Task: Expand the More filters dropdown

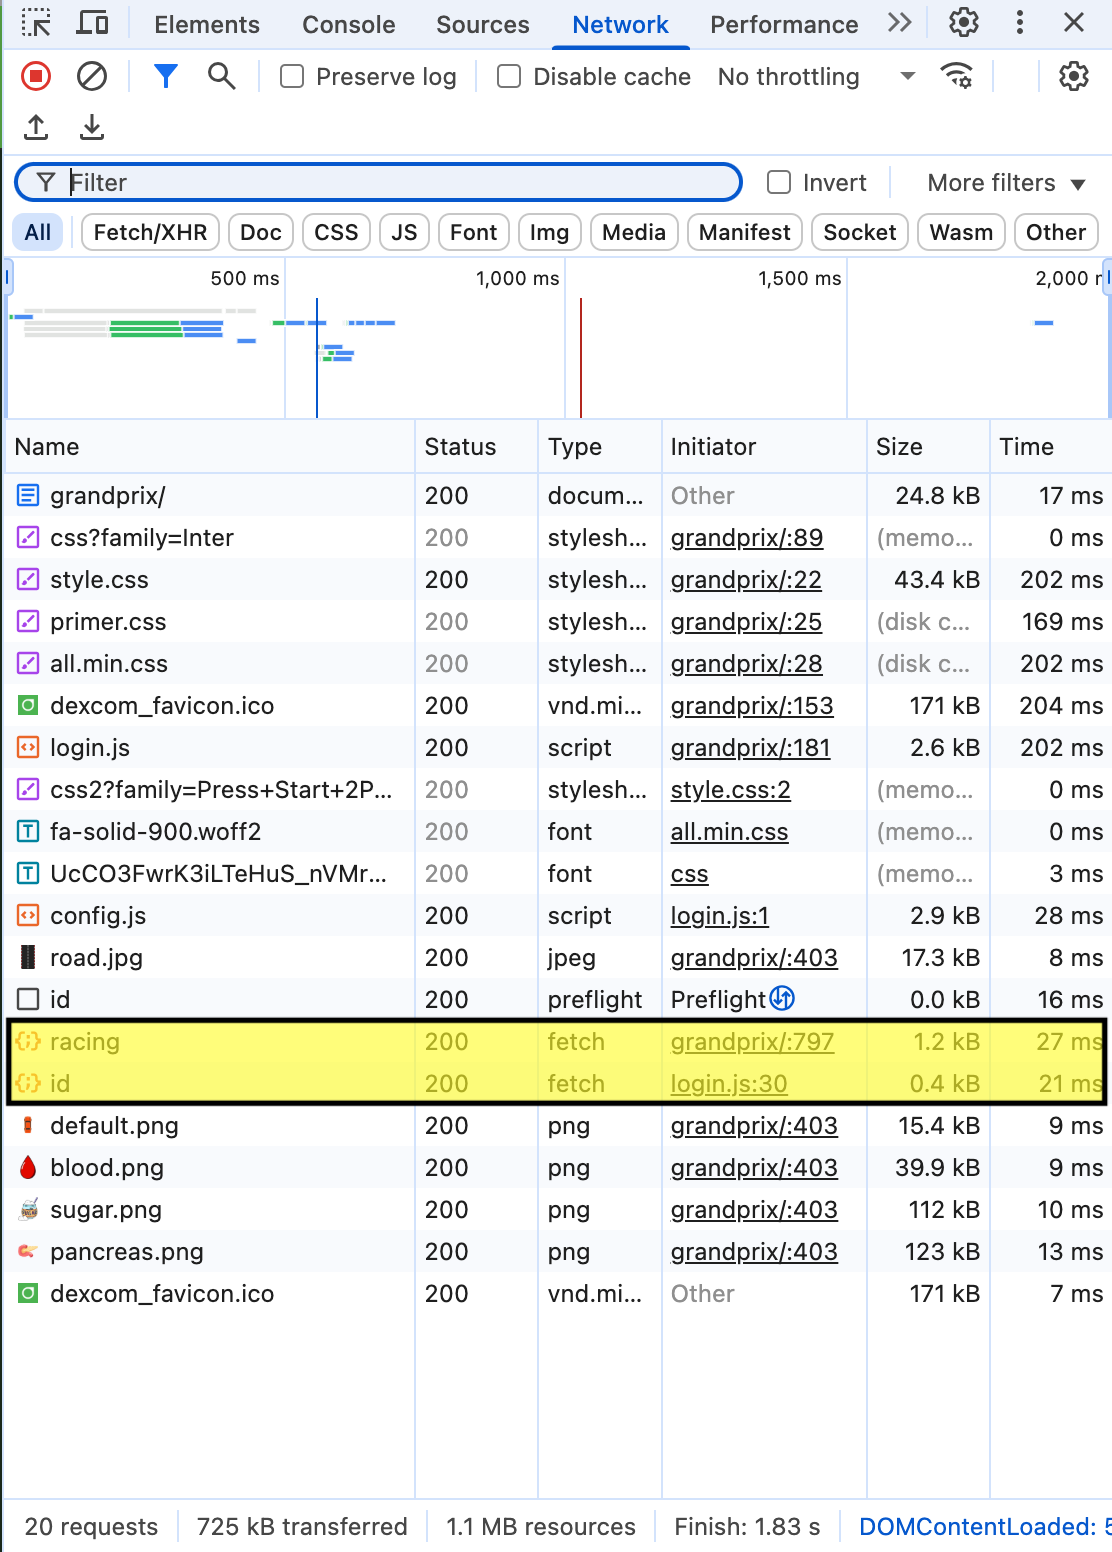Action: click(x=1006, y=183)
